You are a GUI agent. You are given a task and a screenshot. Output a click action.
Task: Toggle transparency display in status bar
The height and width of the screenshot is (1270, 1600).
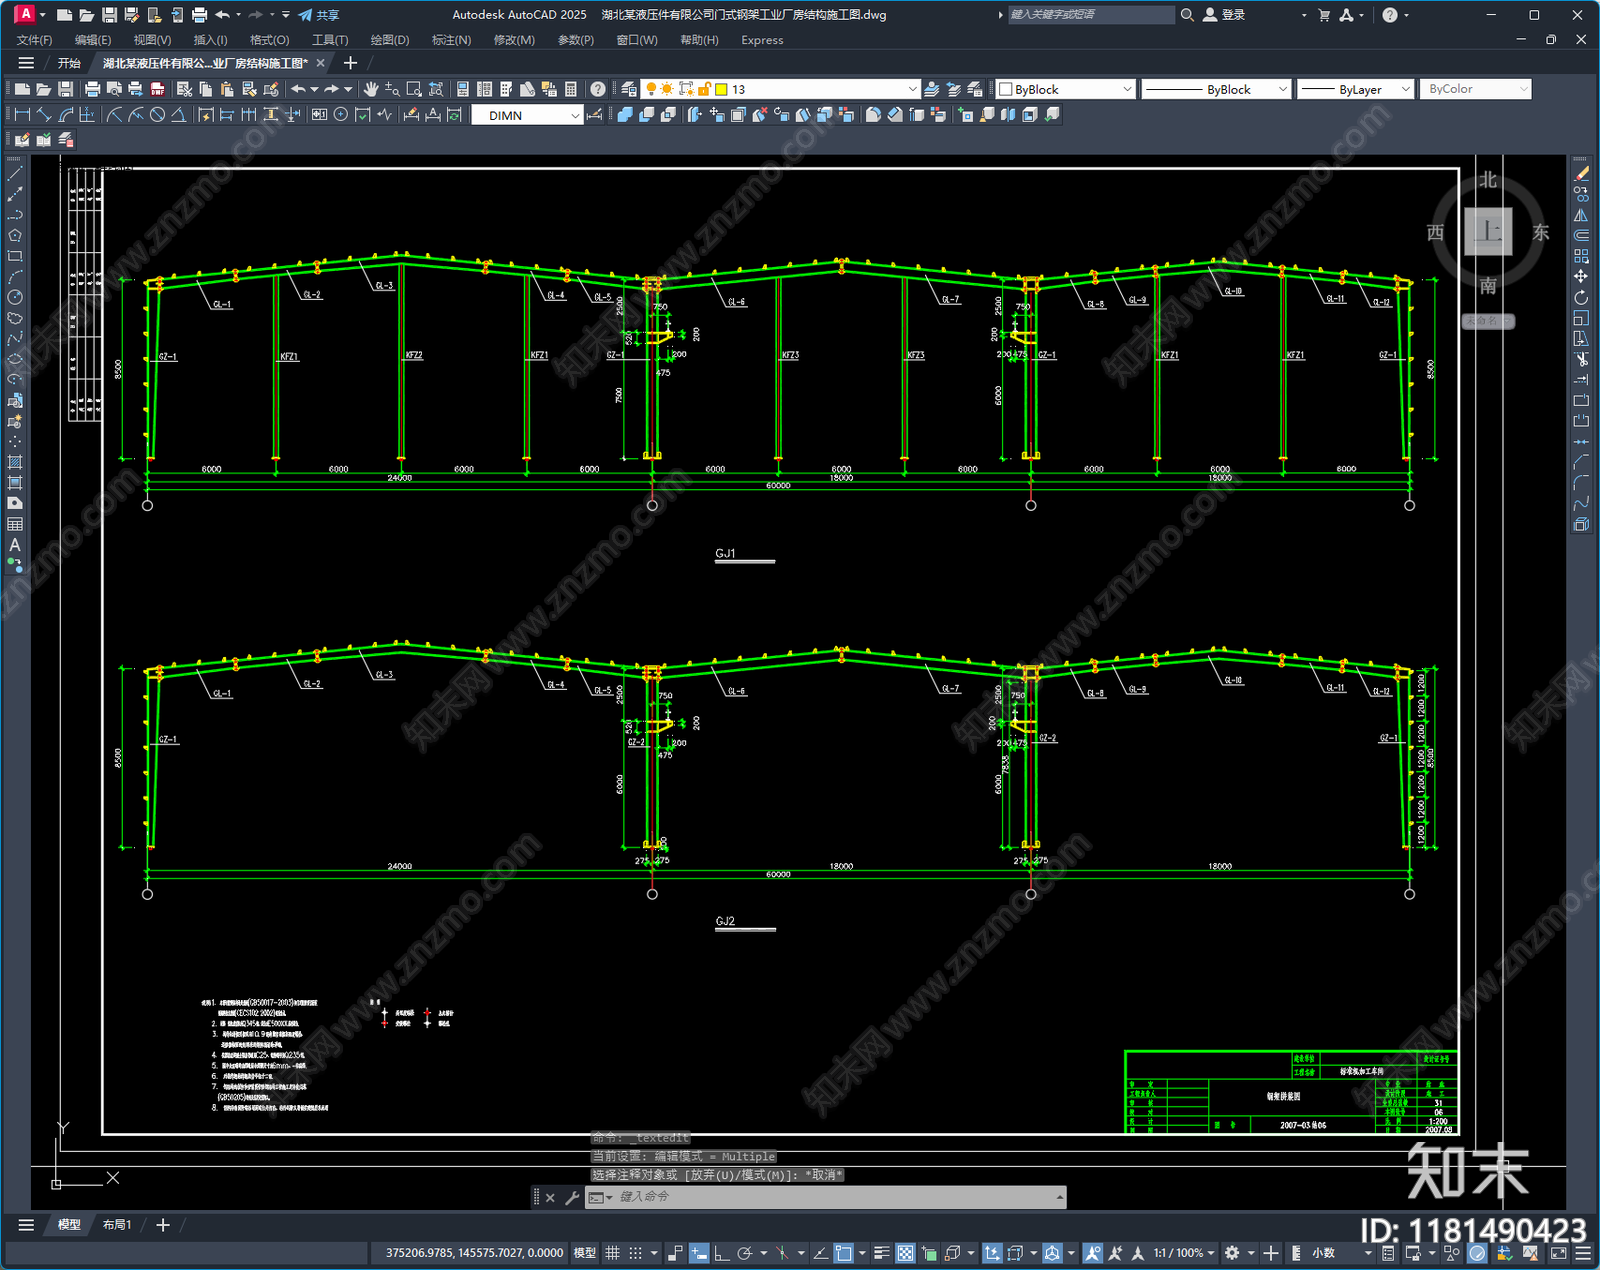(905, 1253)
